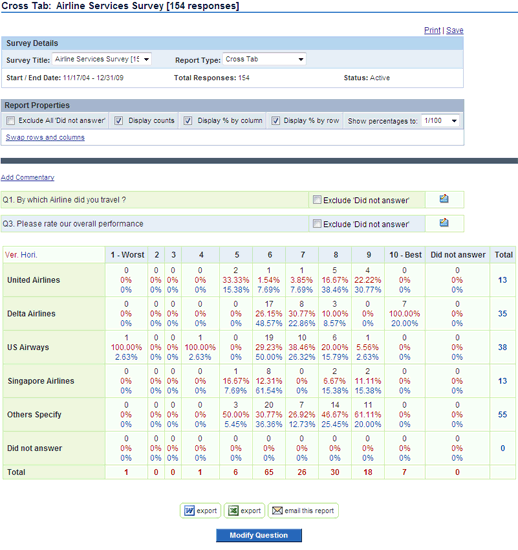The width and height of the screenshot is (518, 550).
Task: Click the 48.57% value in Delta row
Action: [x=269, y=323]
